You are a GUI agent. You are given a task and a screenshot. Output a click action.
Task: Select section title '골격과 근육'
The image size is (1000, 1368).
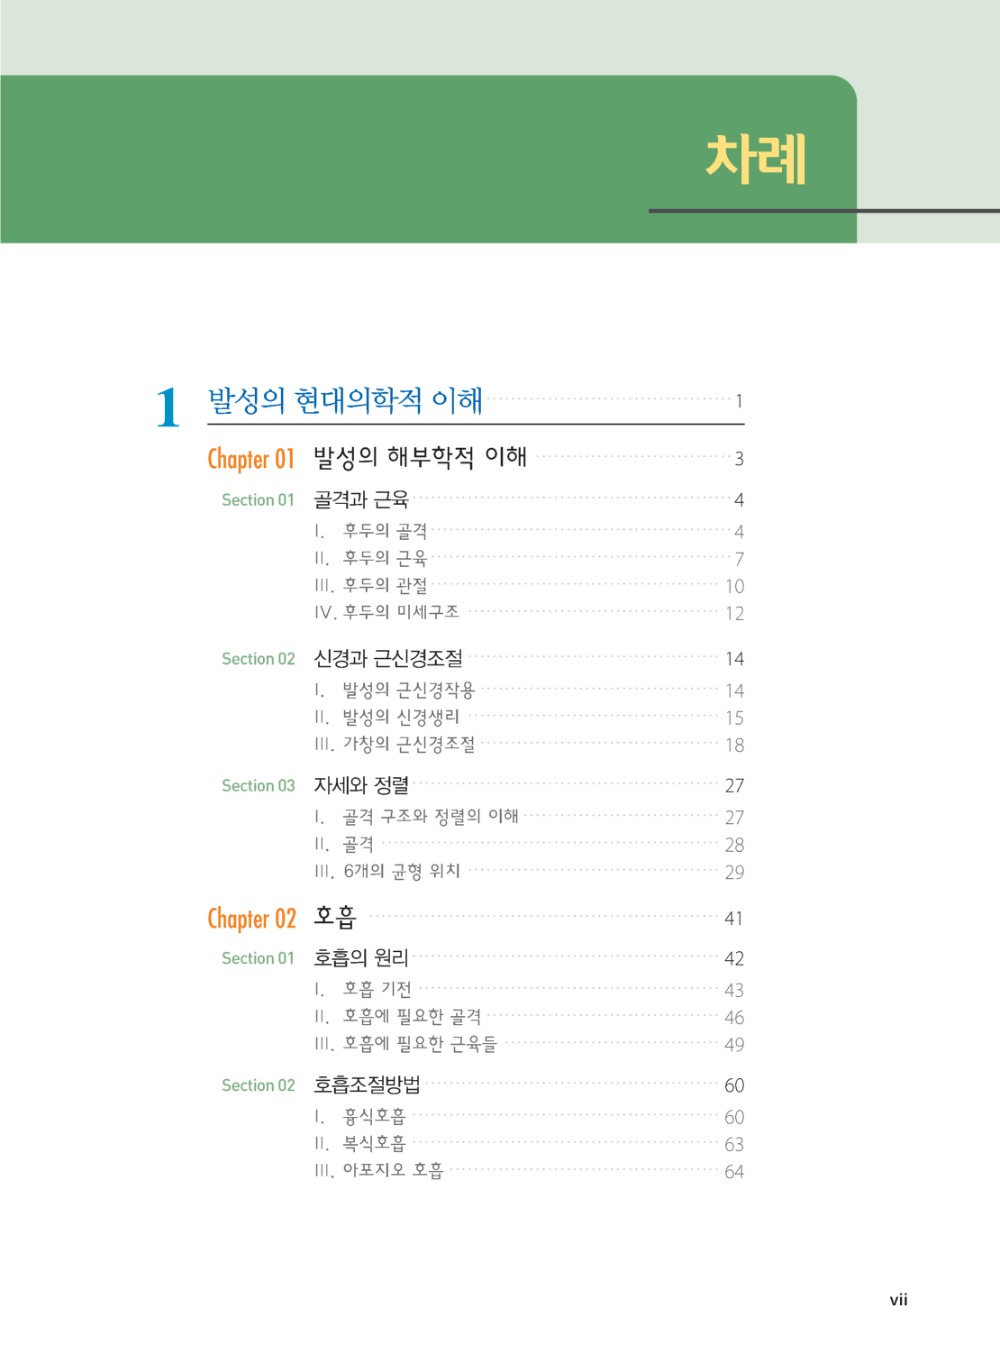click(x=361, y=499)
